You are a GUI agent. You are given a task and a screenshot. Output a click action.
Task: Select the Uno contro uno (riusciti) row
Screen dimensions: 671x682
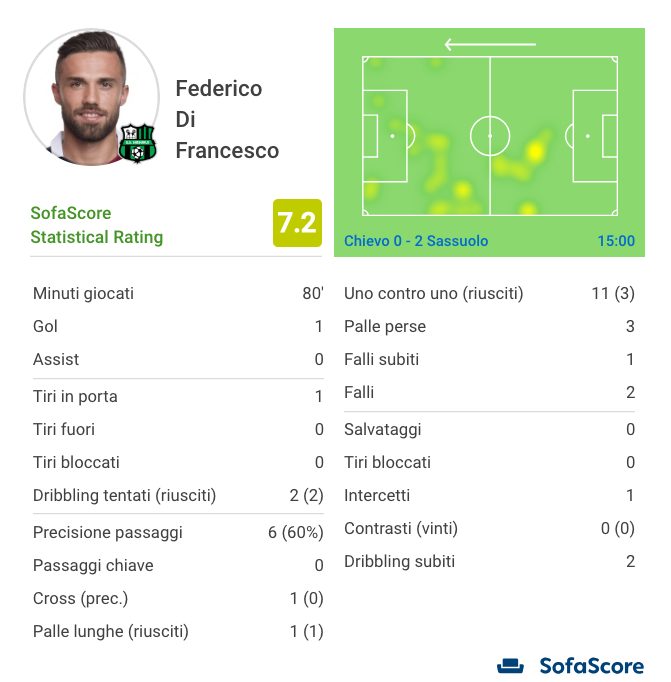[x=489, y=293]
